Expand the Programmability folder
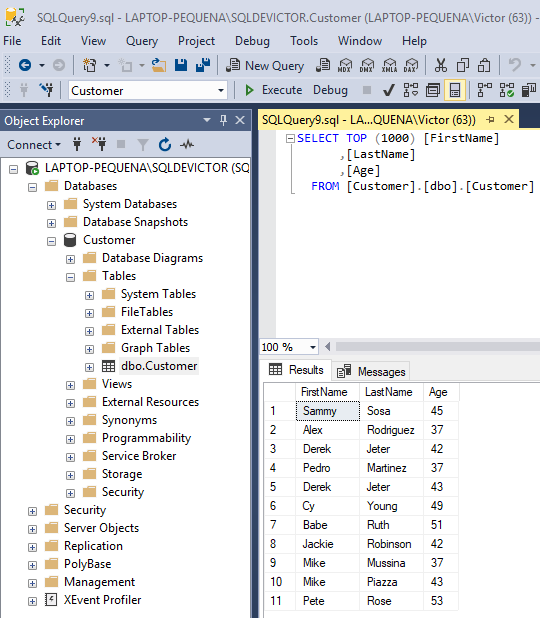Viewport: 540px width, 618px height. point(70,439)
